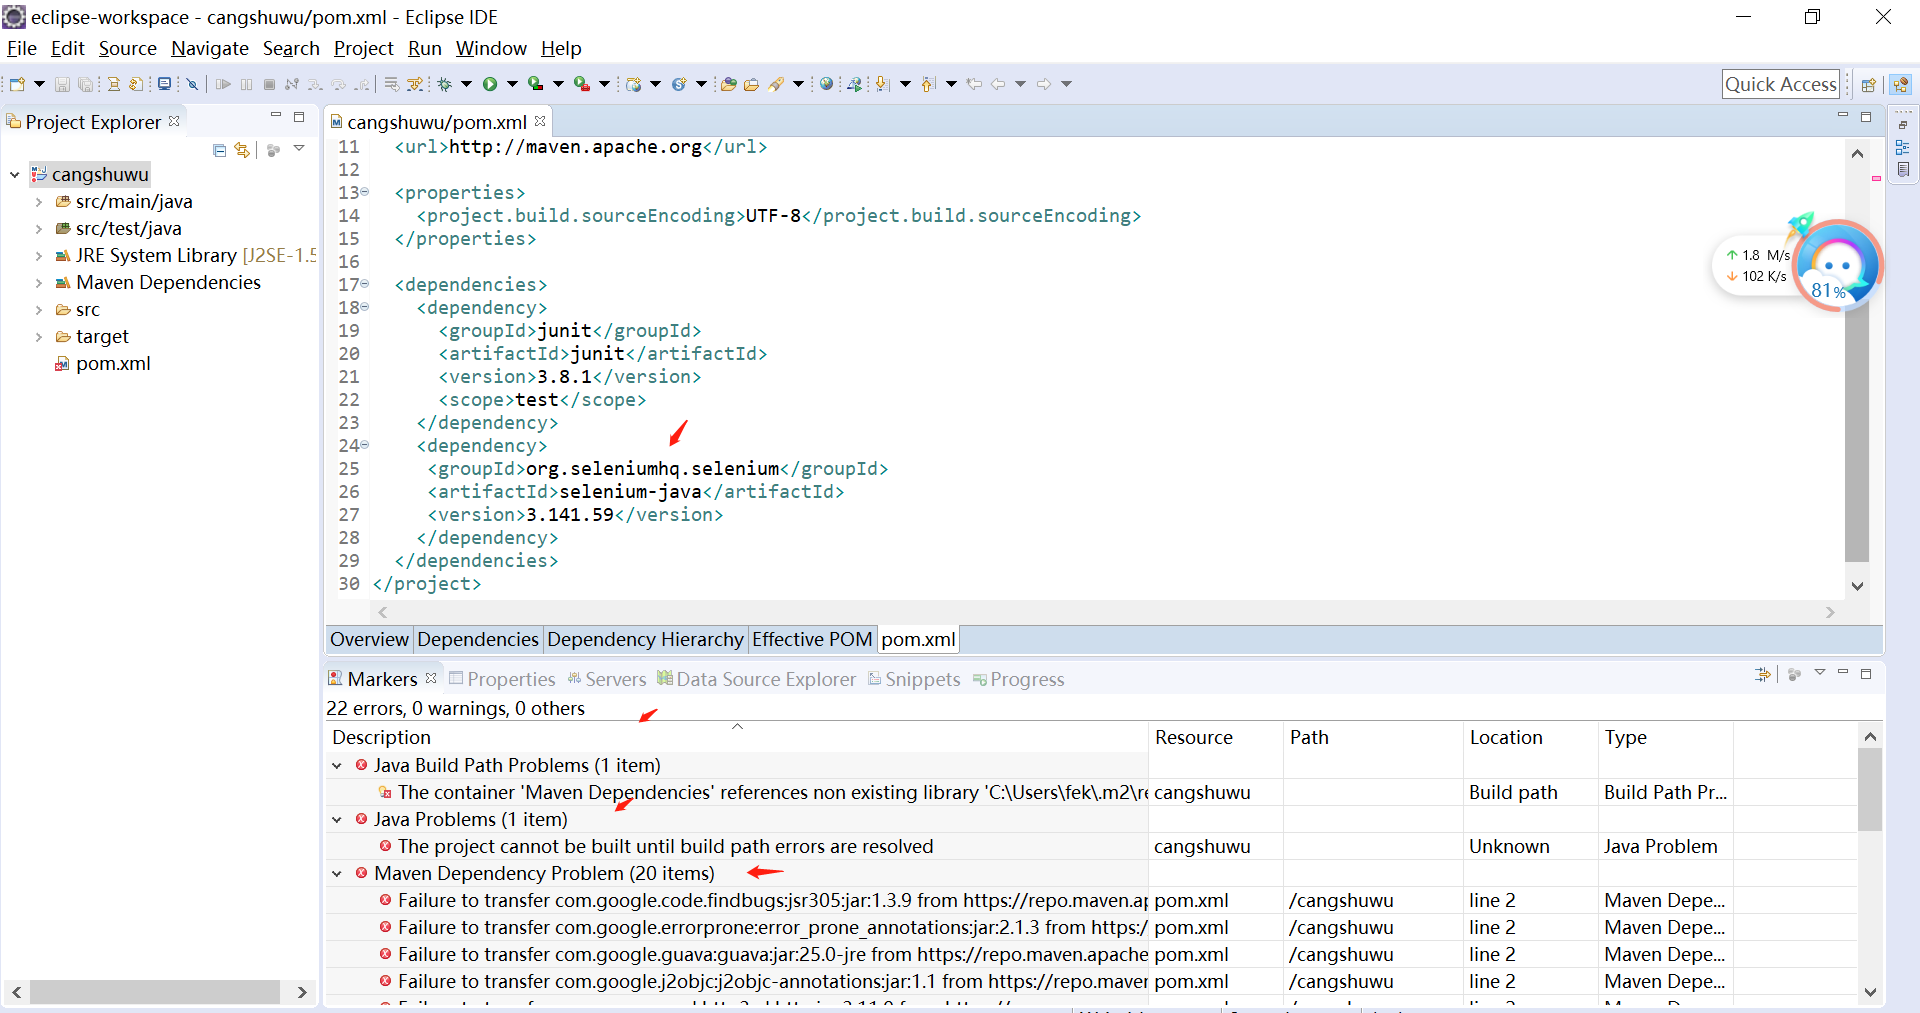Open the Navigate menu
This screenshot has width=1920, height=1013.
[209, 48]
